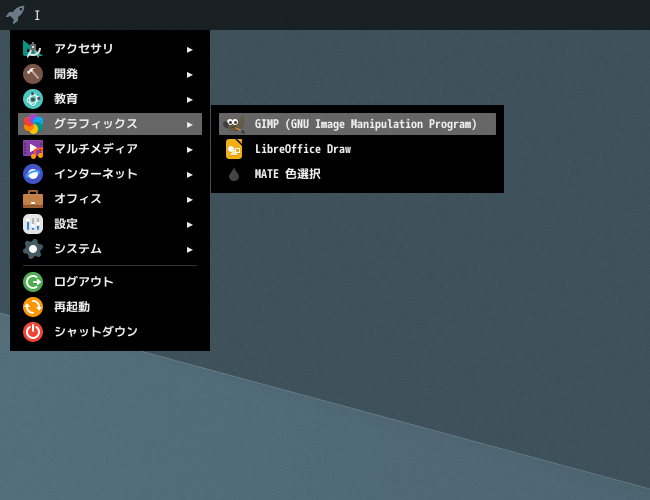Open the マルチメディア menu category
Screen dimensions: 650x500
coord(110,149)
